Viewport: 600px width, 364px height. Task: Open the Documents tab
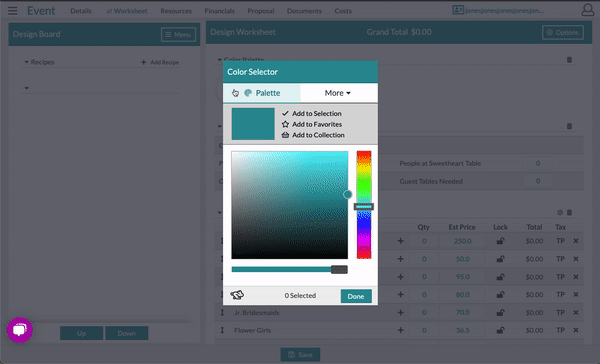coord(304,11)
